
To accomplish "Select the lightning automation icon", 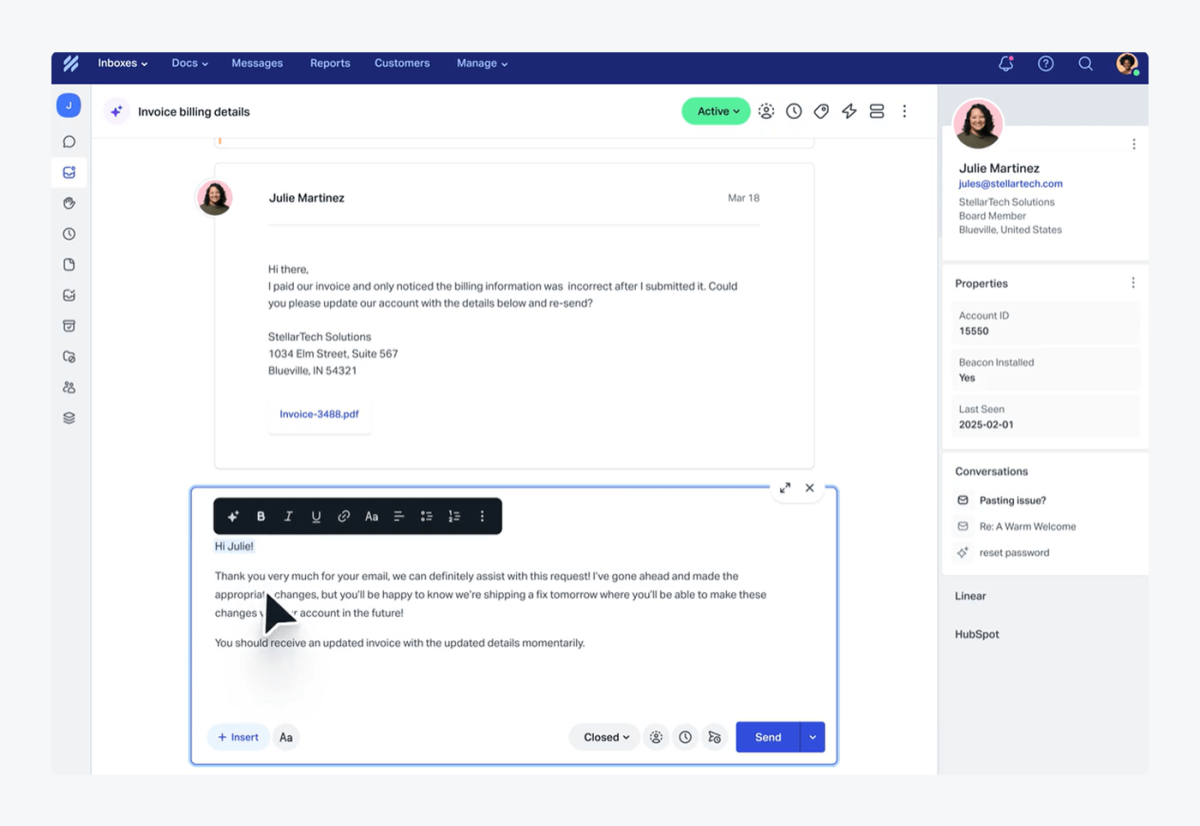I will click(x=849, y=111).
